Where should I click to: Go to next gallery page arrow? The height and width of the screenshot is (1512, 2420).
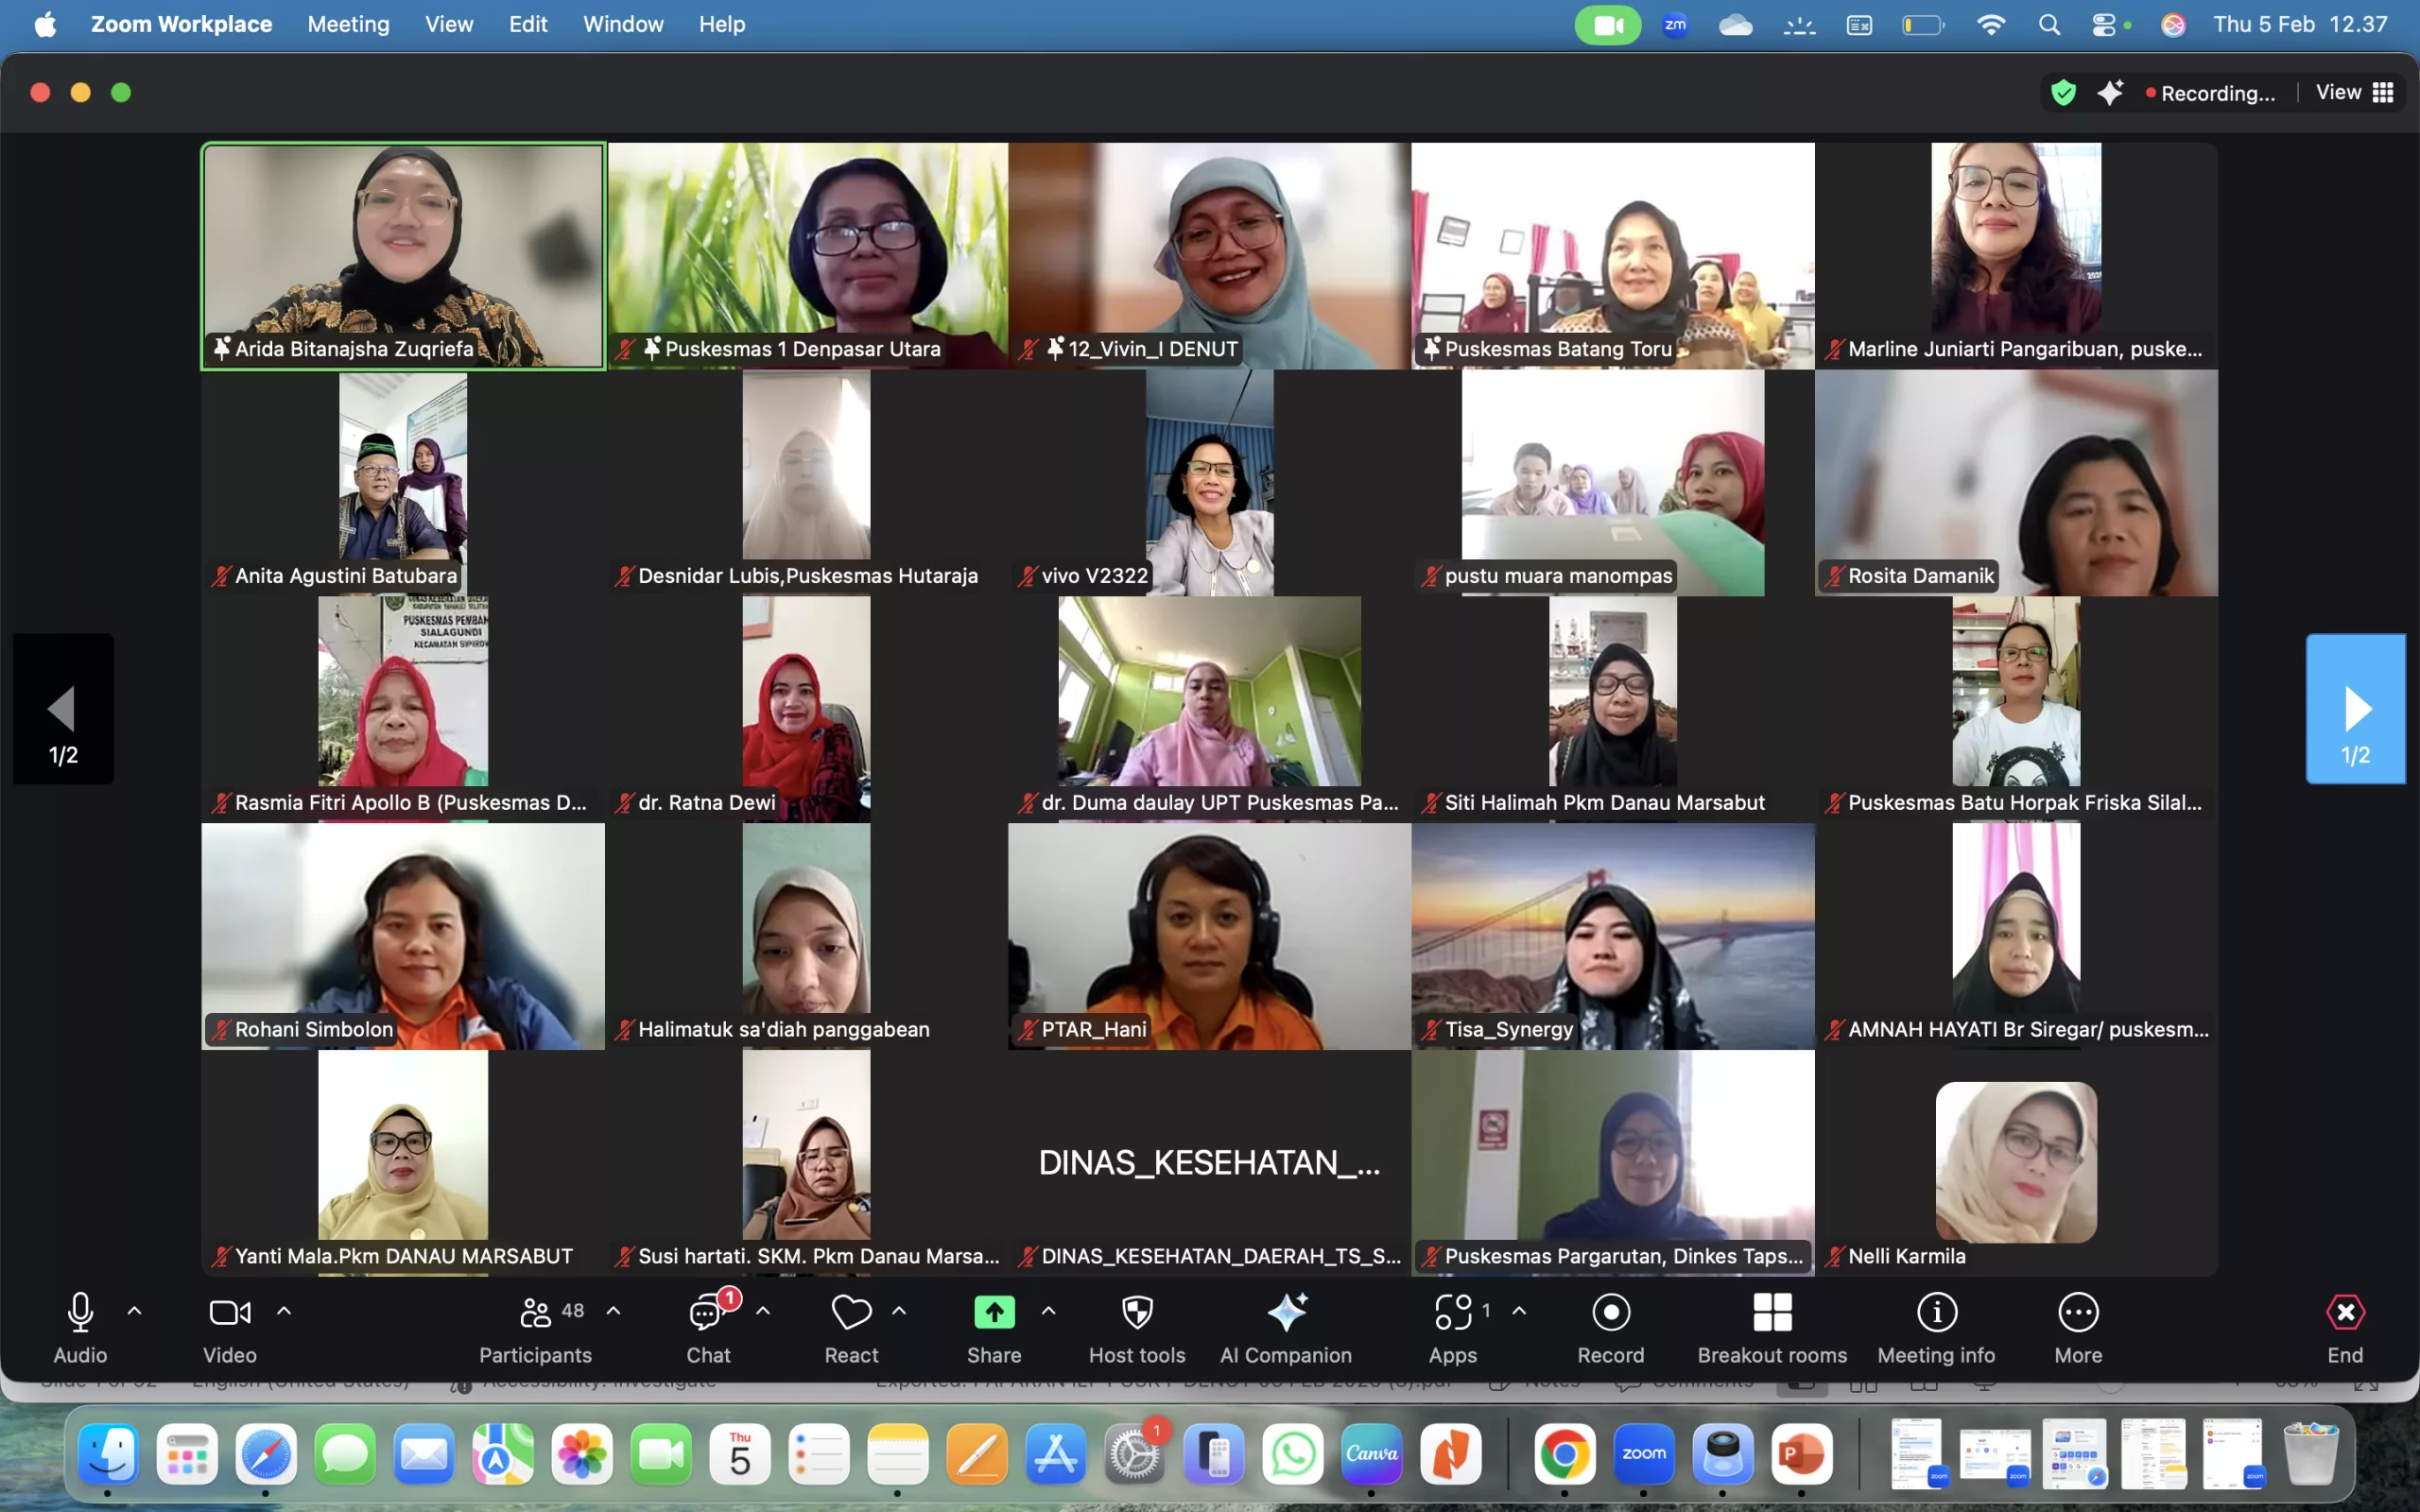2355,708
